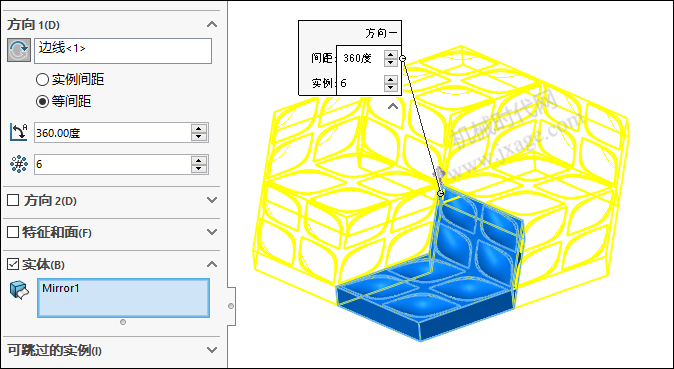
Task: Click the solid body icon beside Mirror1
Action: pyautogui.click(x=19, y=290)
